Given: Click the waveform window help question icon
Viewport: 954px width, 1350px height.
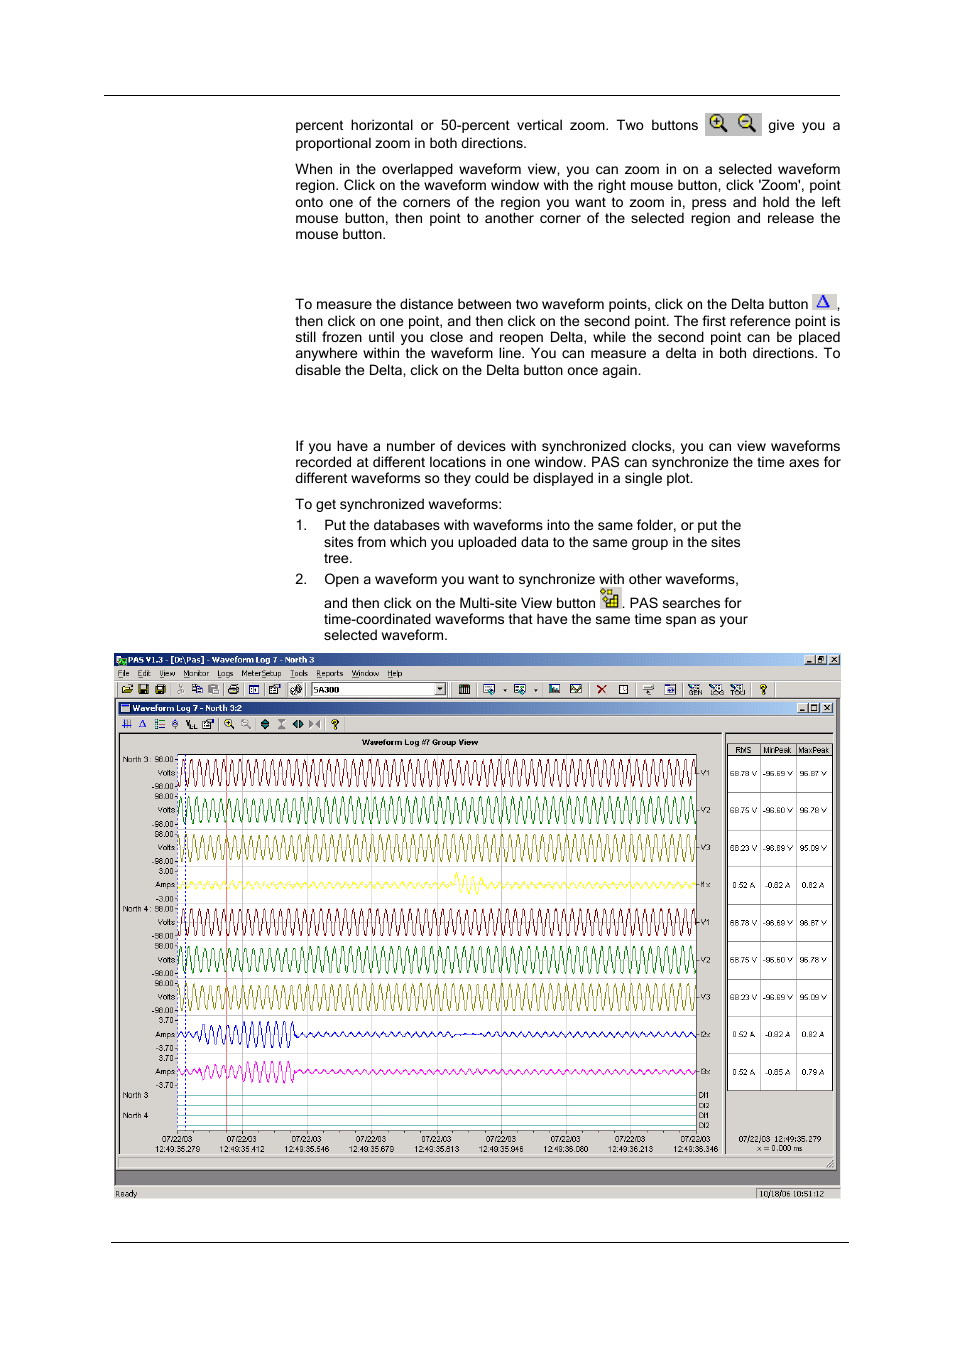Looking at the screenshot, I should [x=333, y=724].
